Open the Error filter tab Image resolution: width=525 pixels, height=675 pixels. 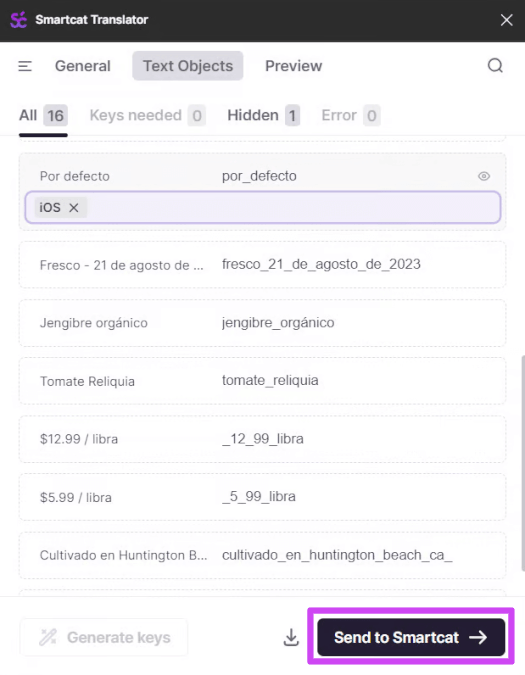point(351,115)
